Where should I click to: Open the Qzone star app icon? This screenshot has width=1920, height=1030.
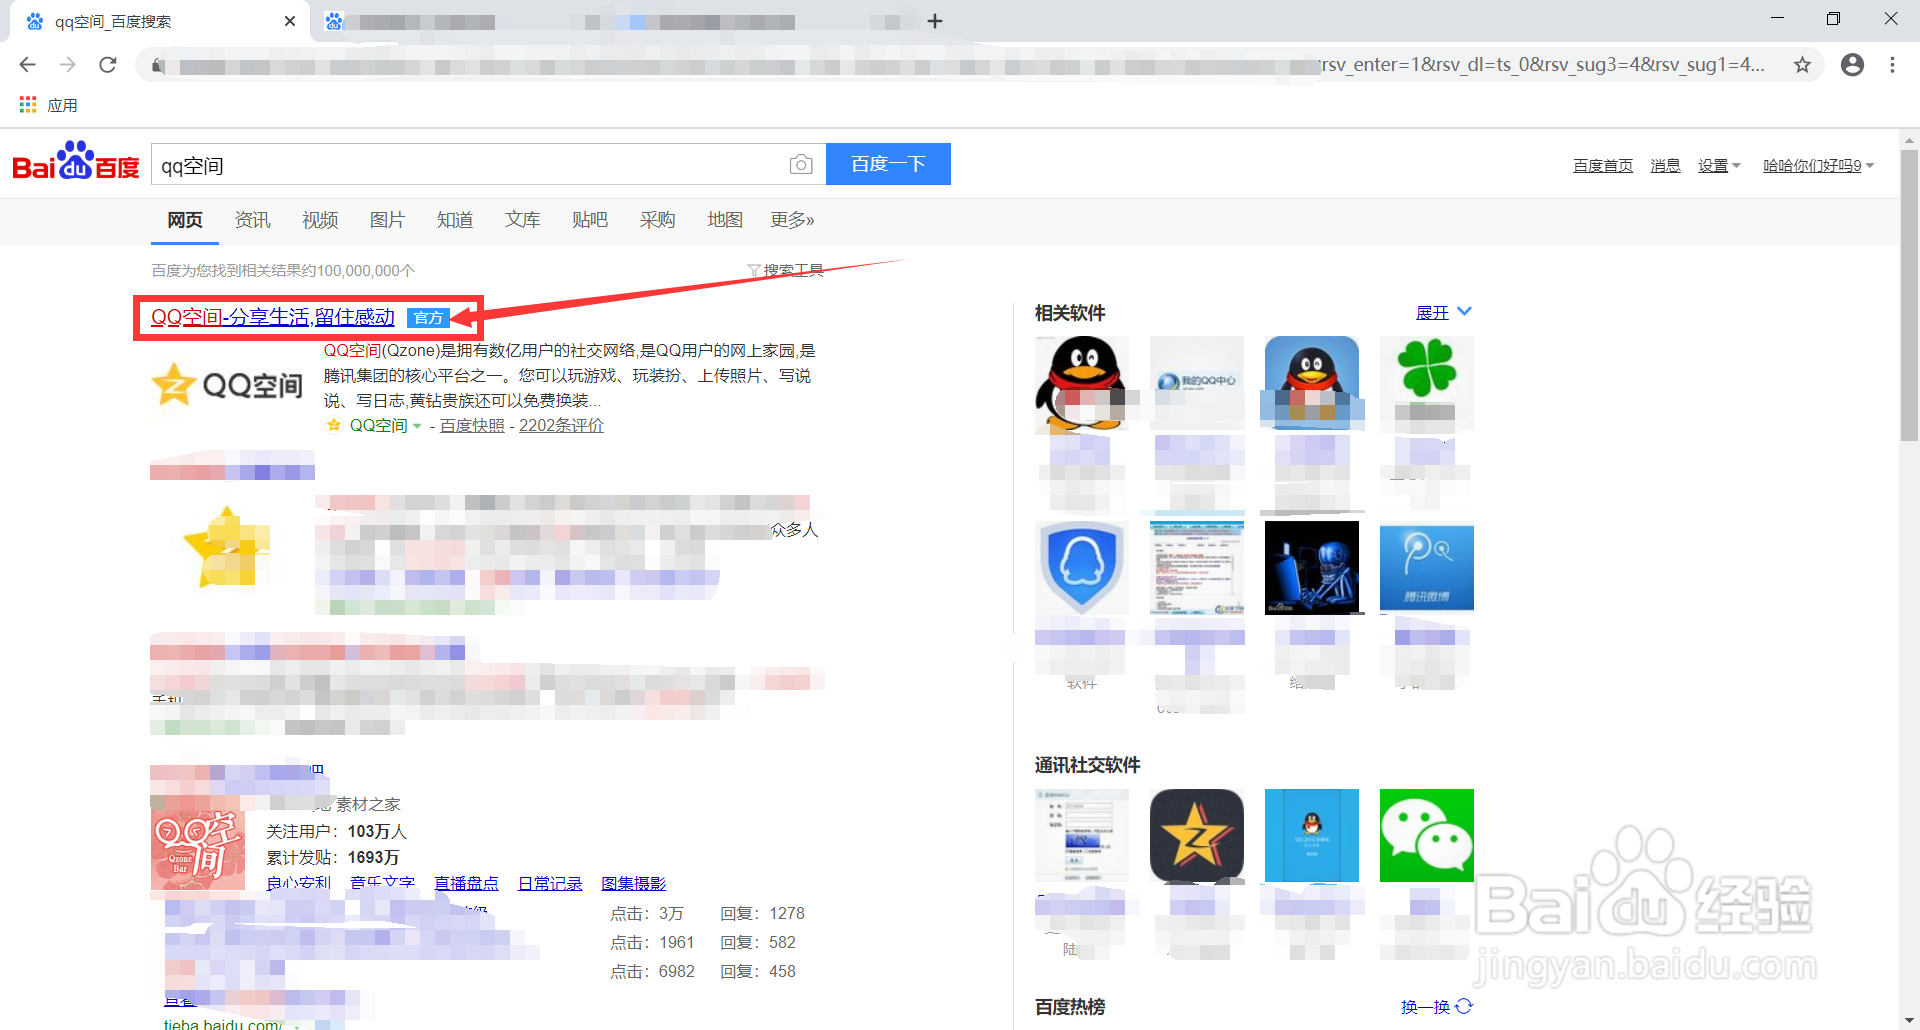1197,836
